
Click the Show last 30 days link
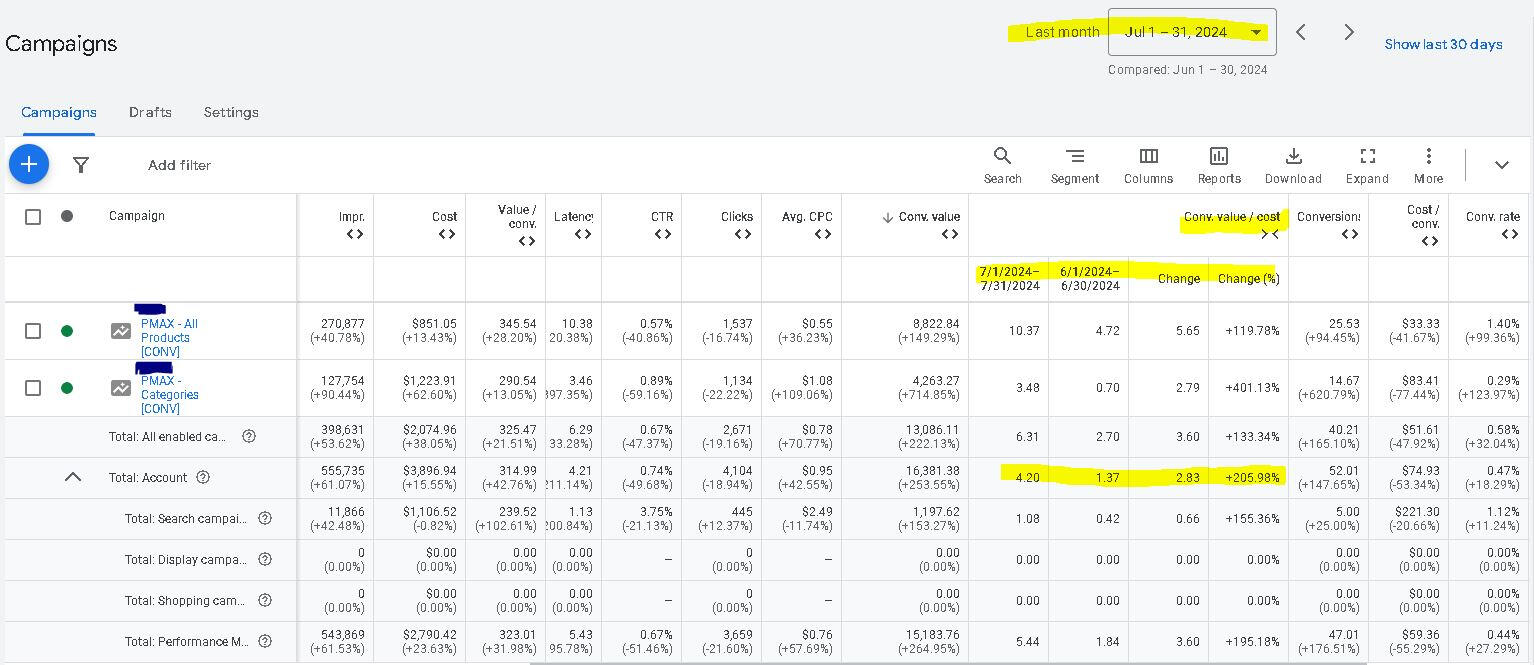[x=1443, y=44]
